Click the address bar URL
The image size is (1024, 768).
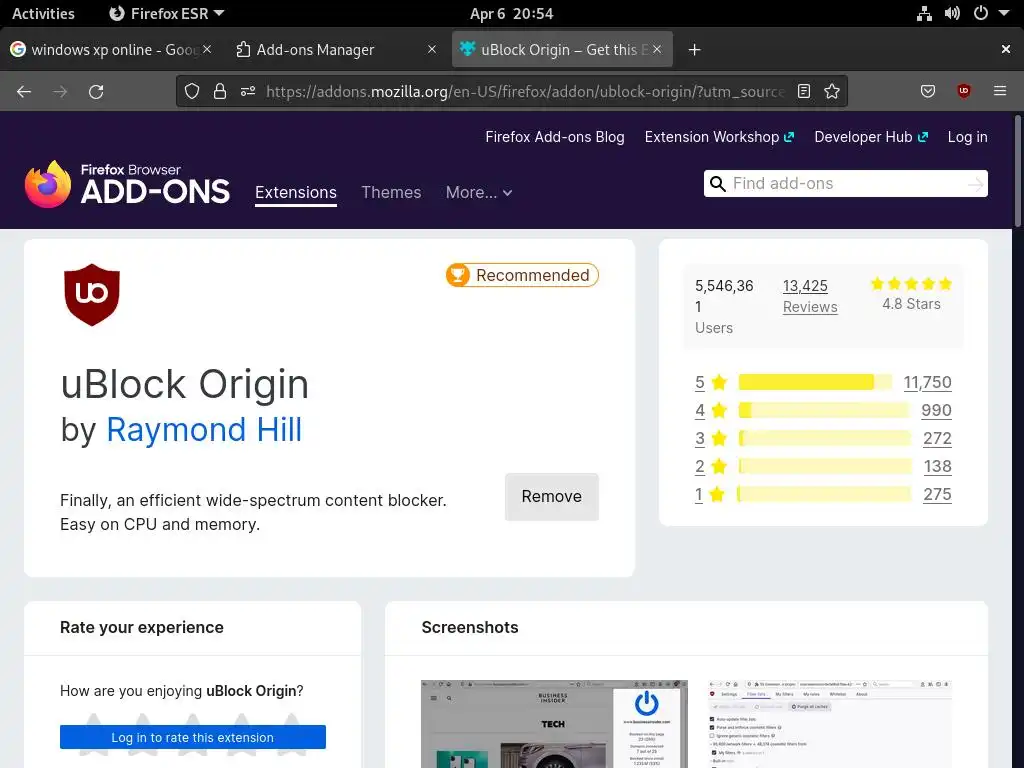(524, 91)
